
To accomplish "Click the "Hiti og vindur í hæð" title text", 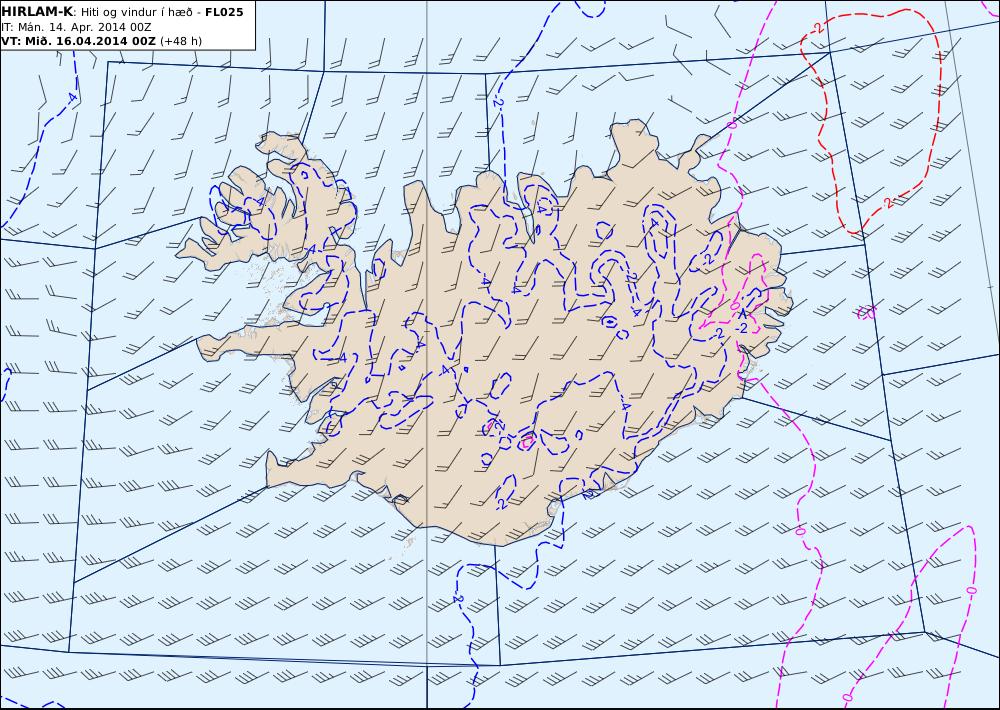I will [x=136, y=12].
